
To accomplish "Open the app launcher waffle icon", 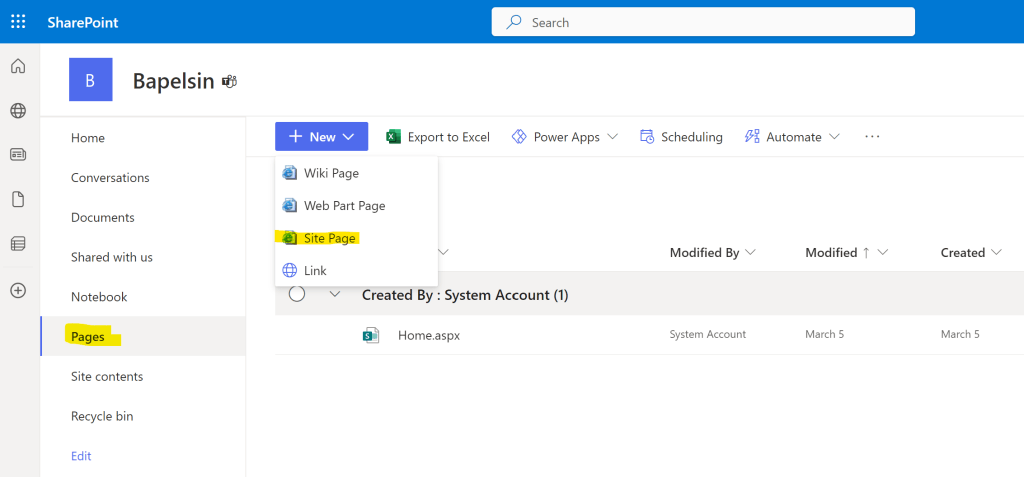I will click(18, 21).
